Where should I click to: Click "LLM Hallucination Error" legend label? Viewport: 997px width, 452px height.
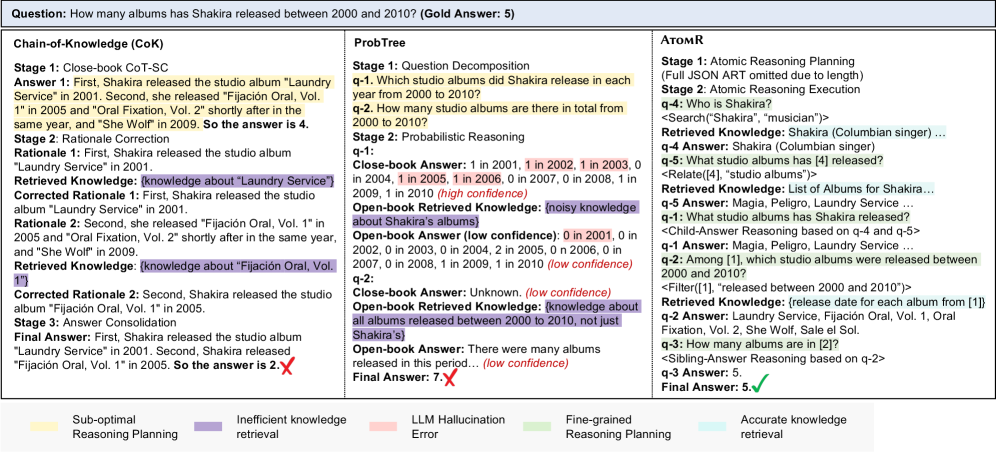[x=459, y=427]
